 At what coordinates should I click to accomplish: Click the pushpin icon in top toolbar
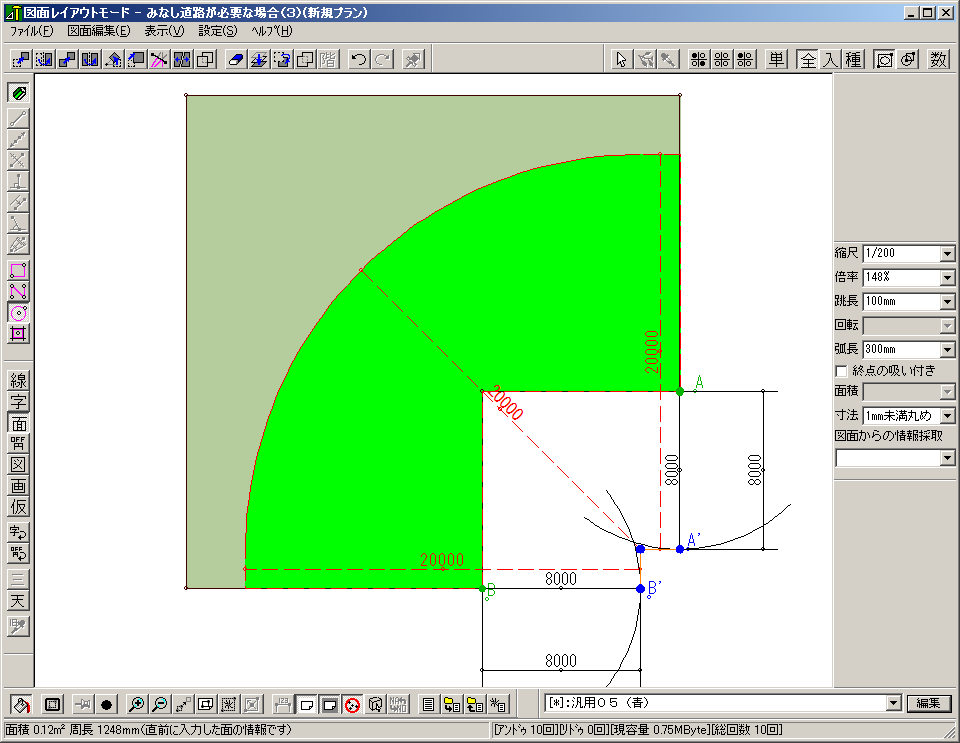pyautogui.click(x=414, y=59)
